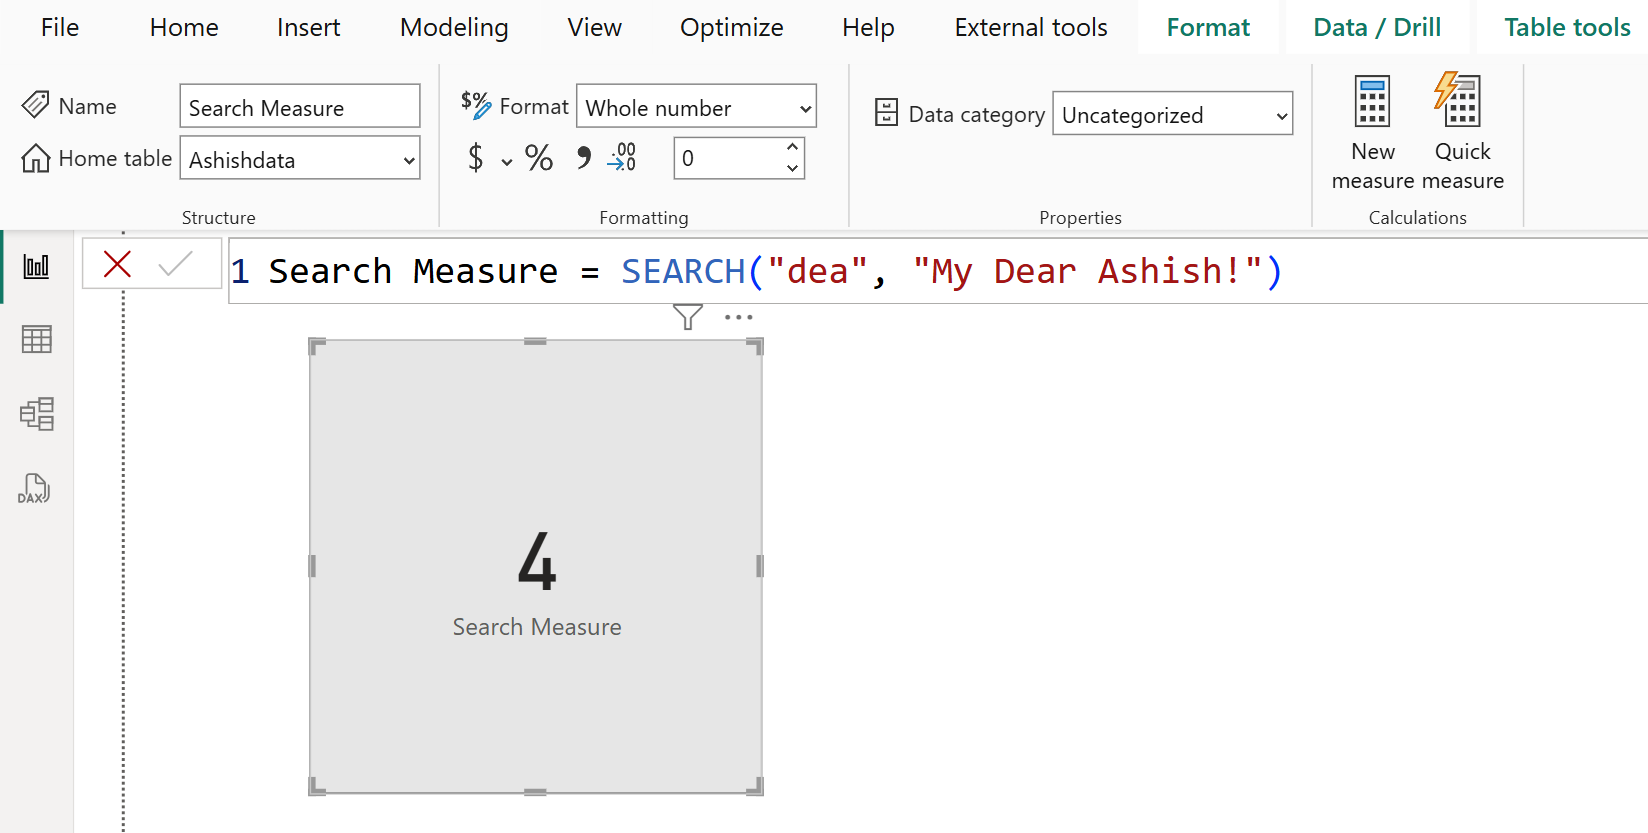
Task: Open the visual filter icon
Action: 687,317
